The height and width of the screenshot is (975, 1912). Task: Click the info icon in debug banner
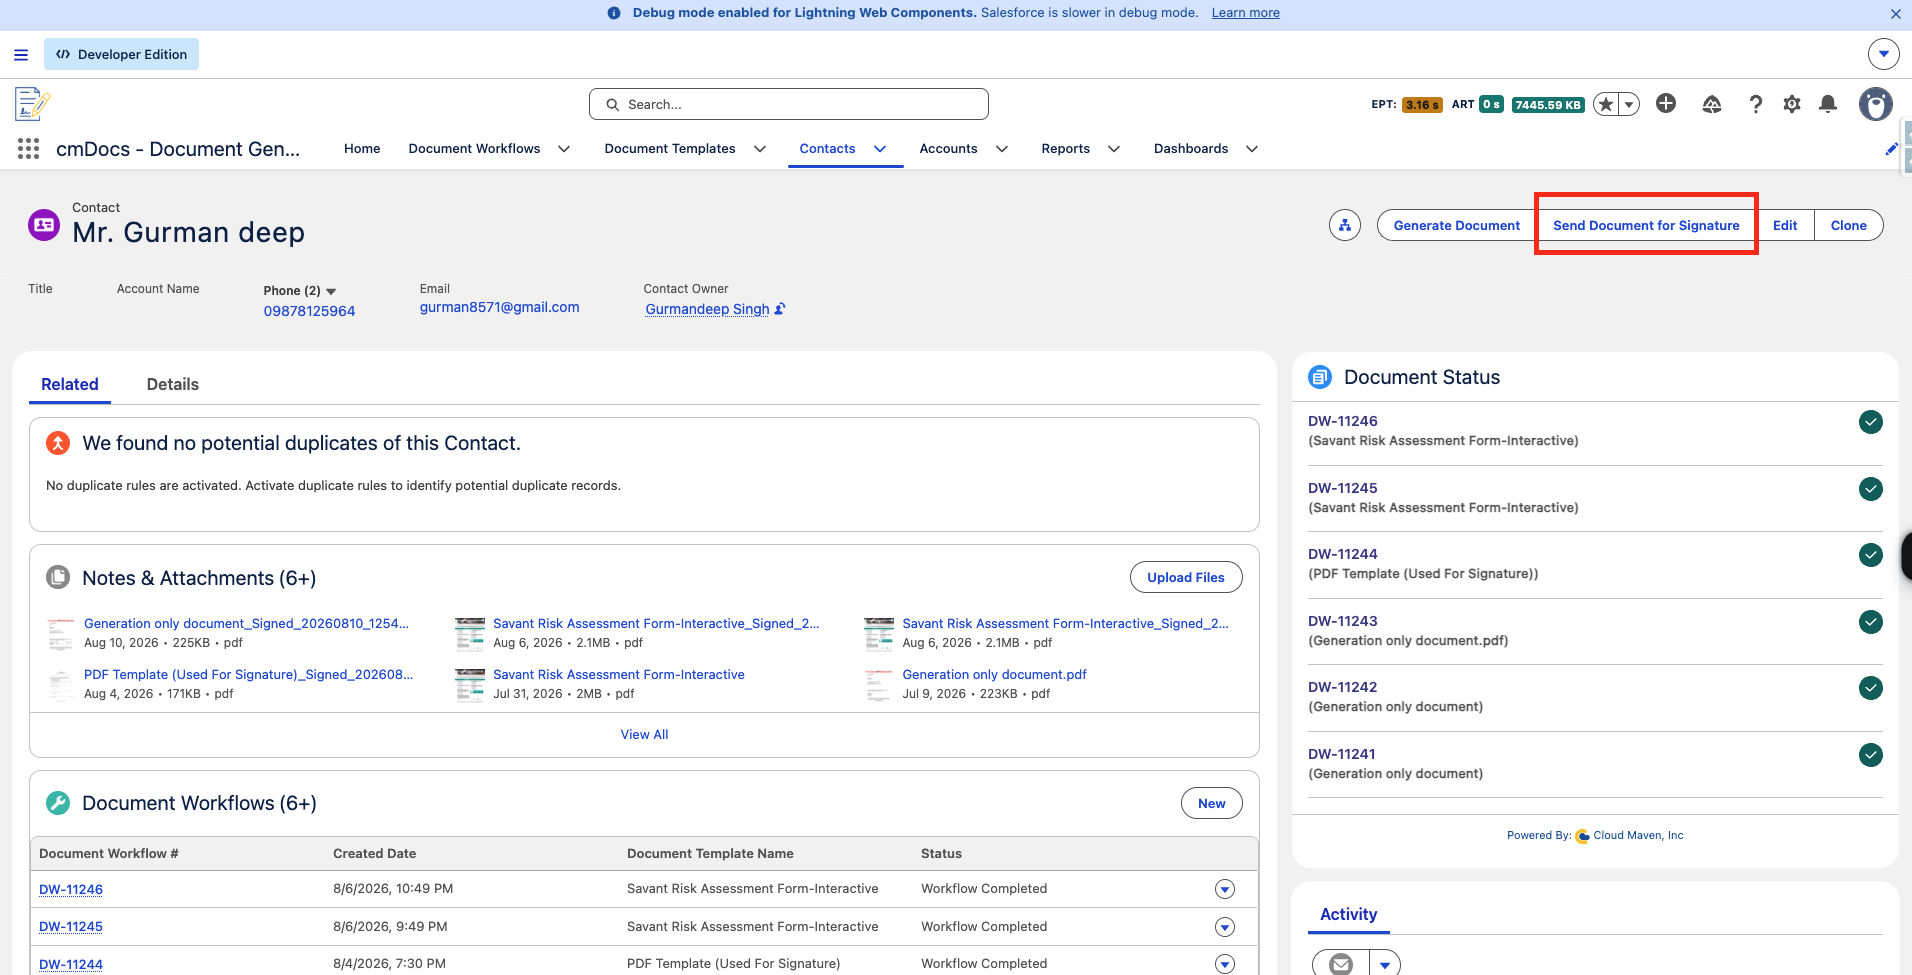[x=614, y=13]
